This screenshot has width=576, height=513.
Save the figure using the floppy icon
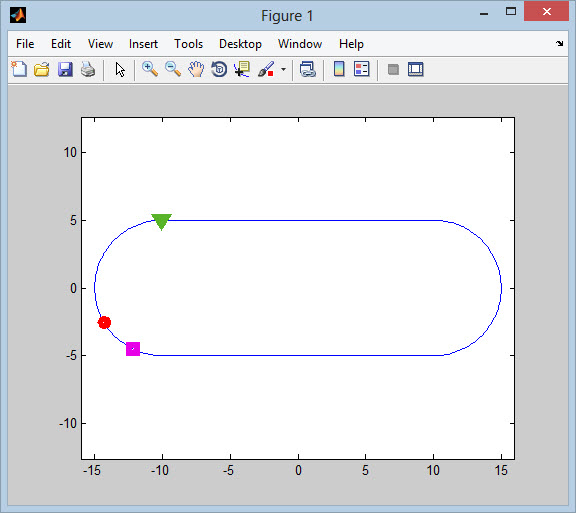65,69
